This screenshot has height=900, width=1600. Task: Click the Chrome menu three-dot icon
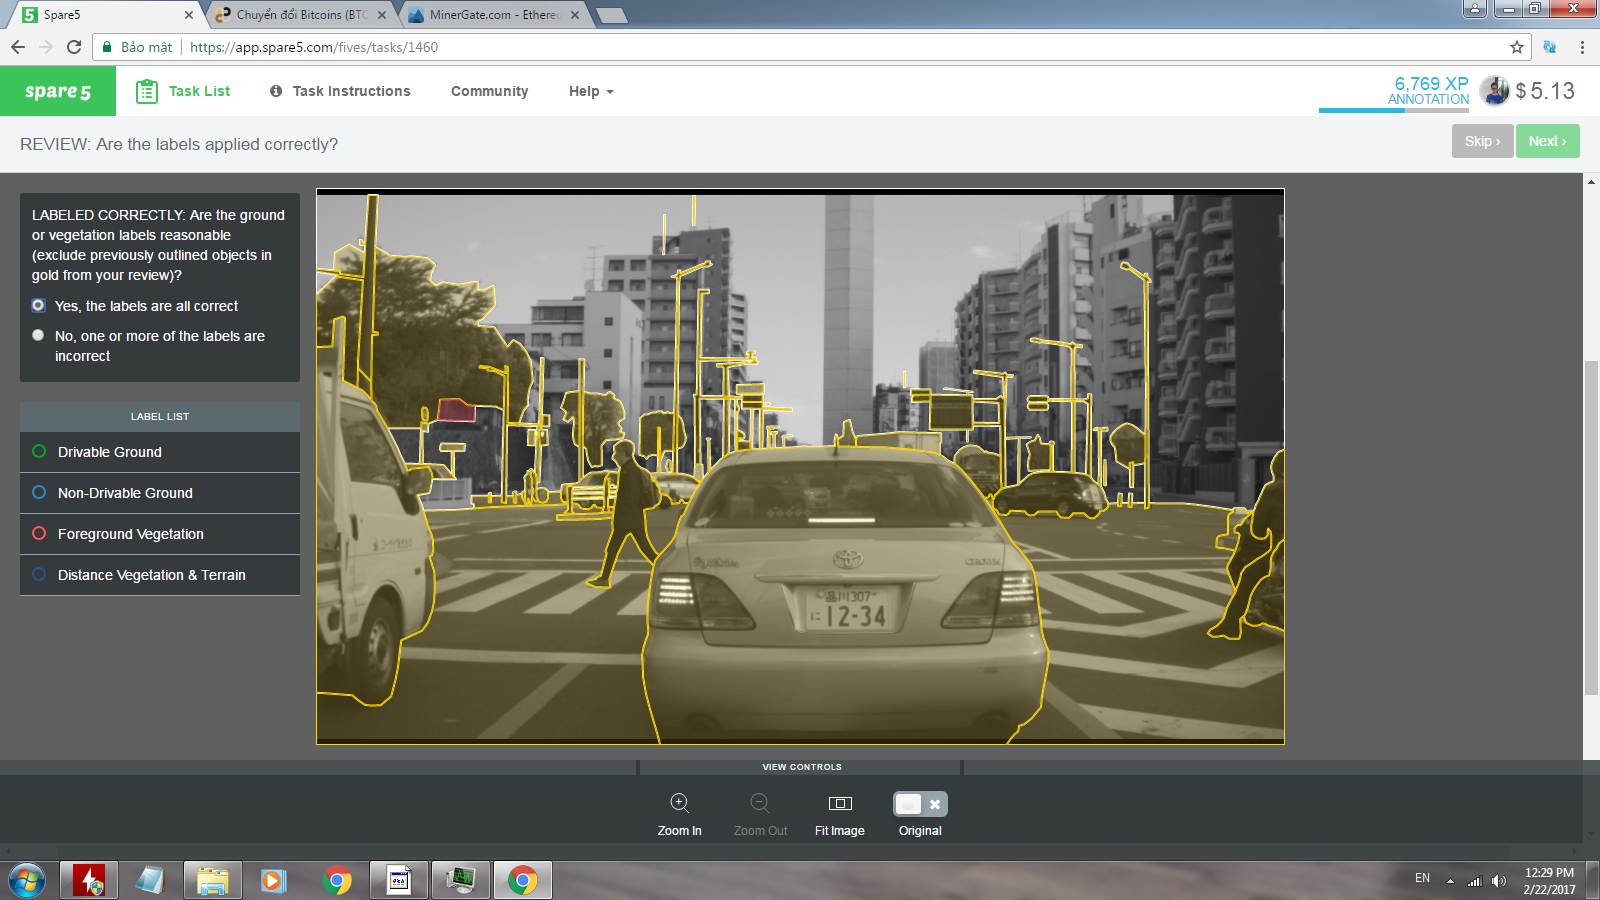1582,47
